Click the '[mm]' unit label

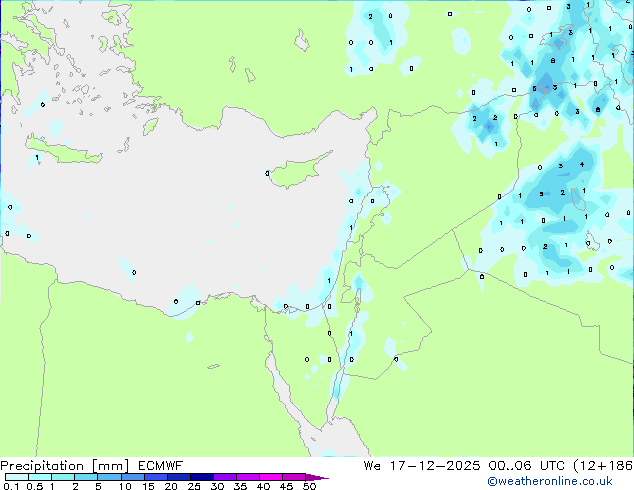tap(110, 466)
